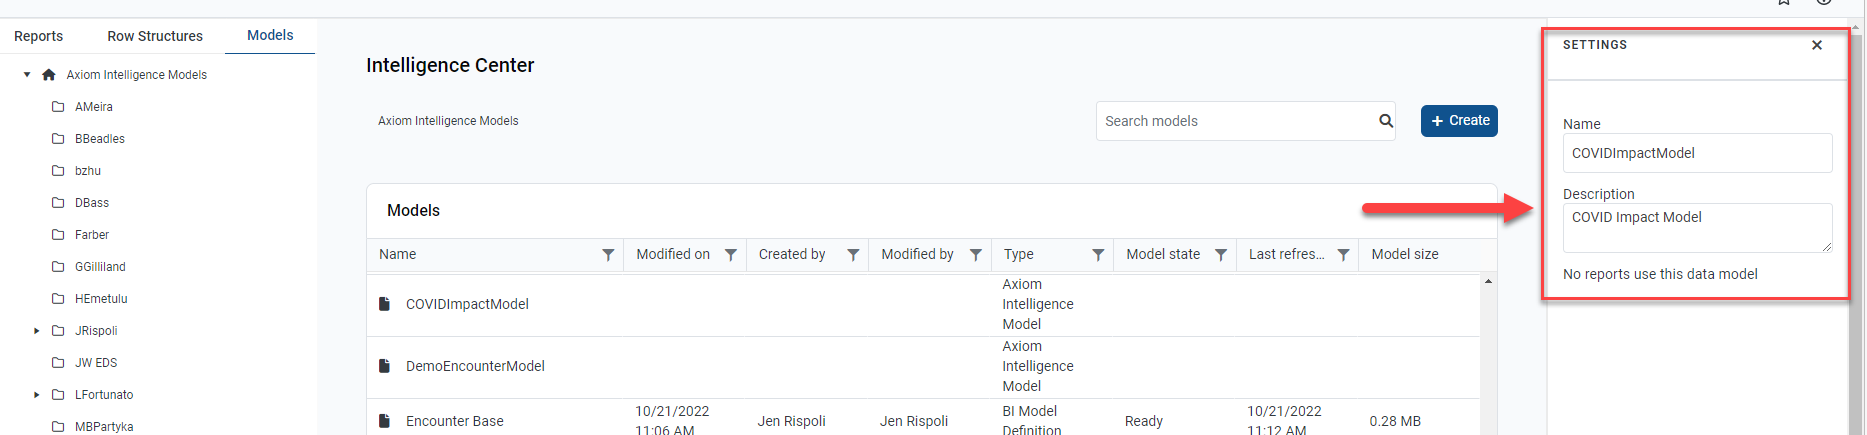Open filter for Model state column
Viewport: 1867px width, 435px height.
[x=1221, y=255]
